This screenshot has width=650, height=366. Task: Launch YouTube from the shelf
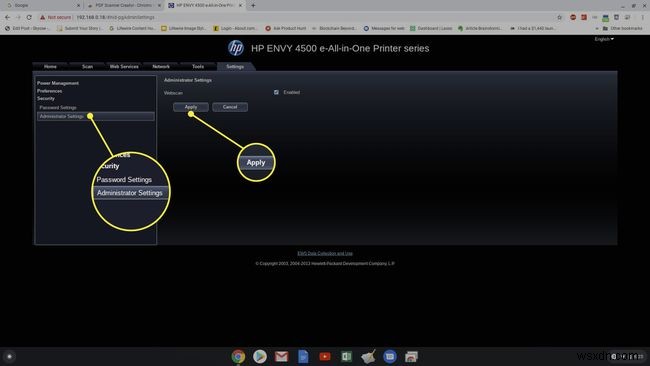point(325,356)
